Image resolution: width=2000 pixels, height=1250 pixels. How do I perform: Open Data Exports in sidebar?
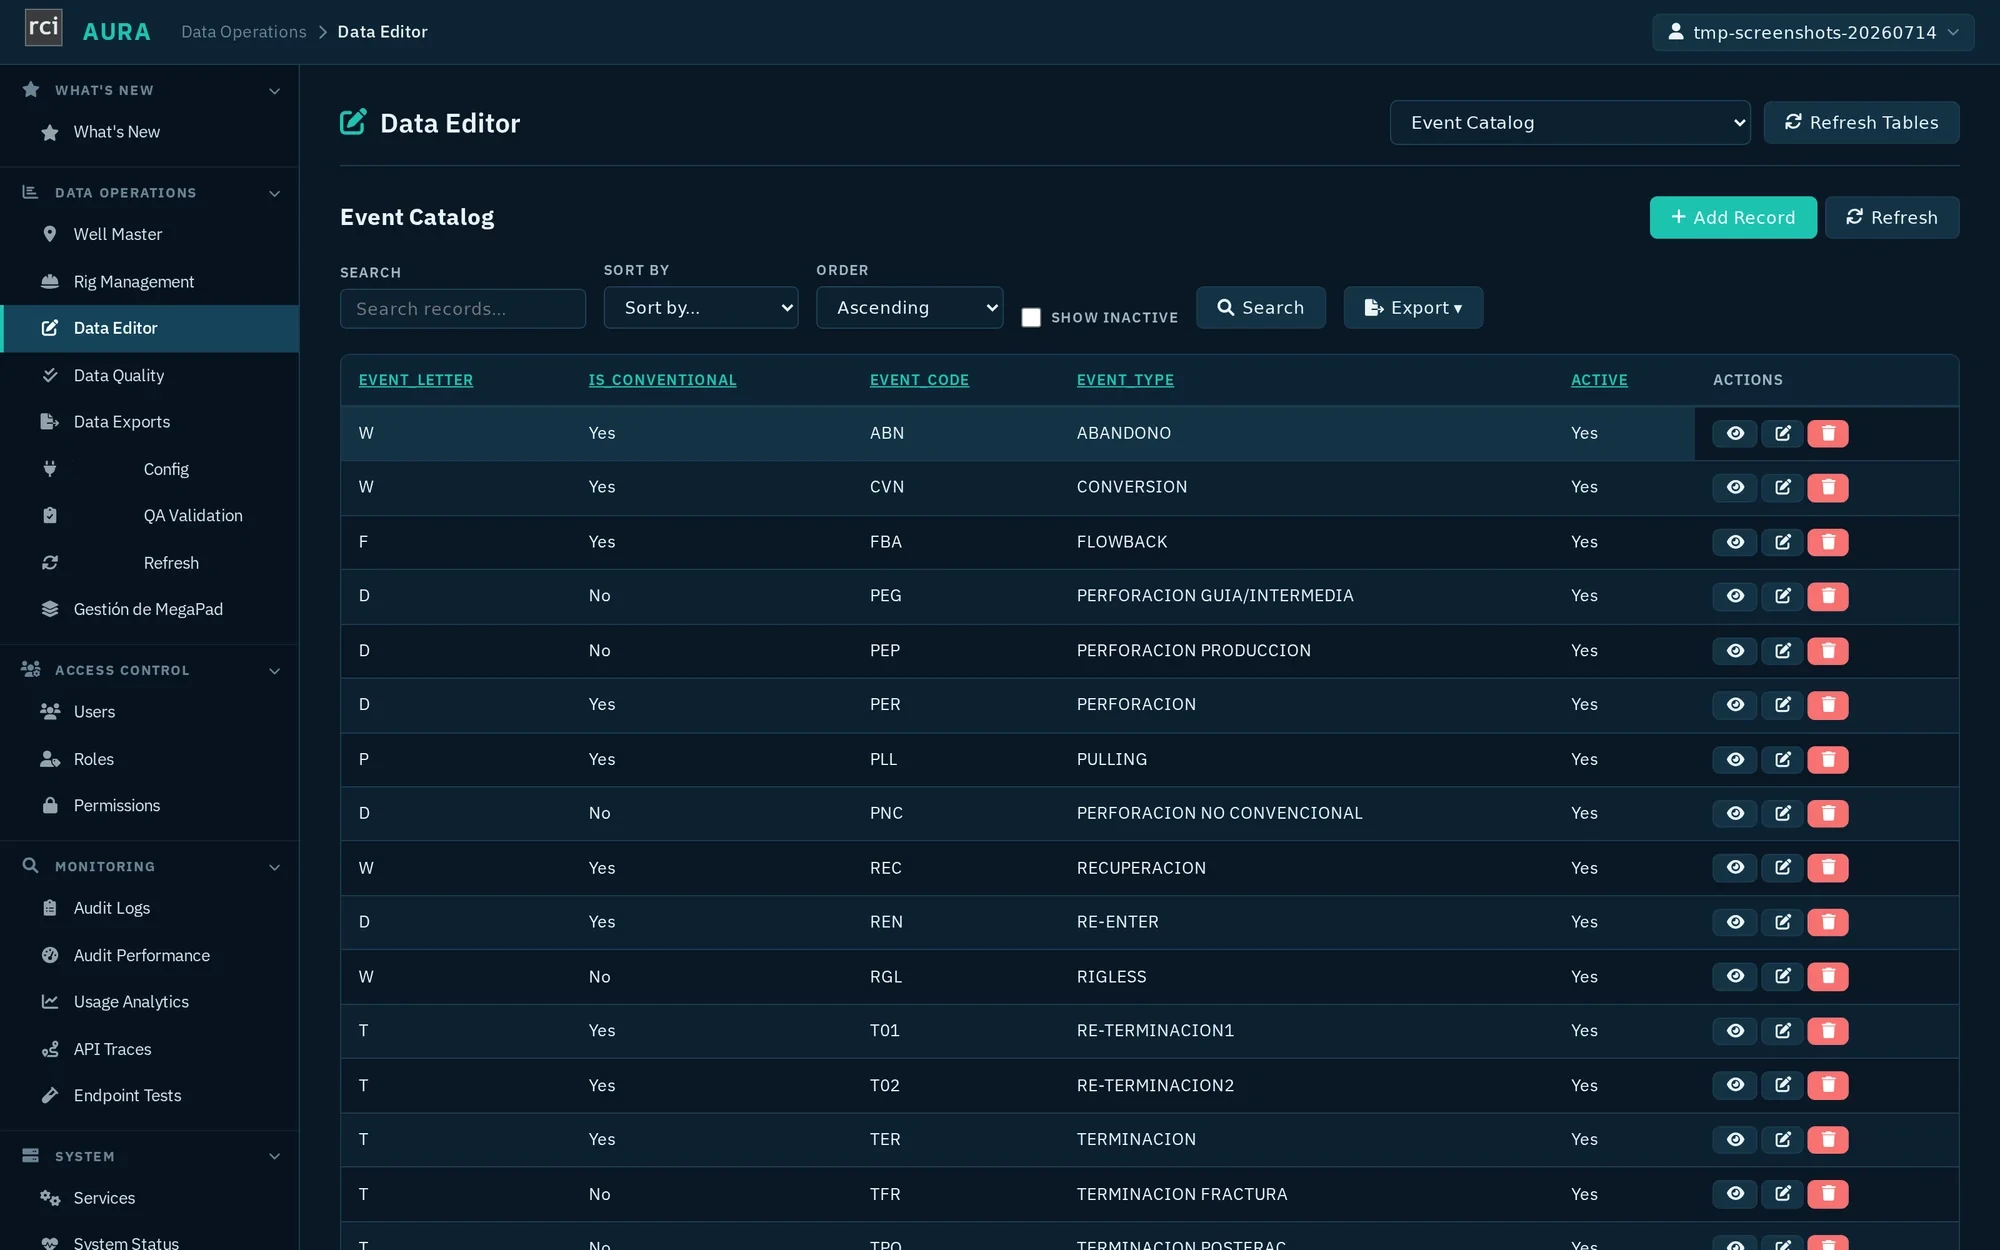(x=150, y=422)
